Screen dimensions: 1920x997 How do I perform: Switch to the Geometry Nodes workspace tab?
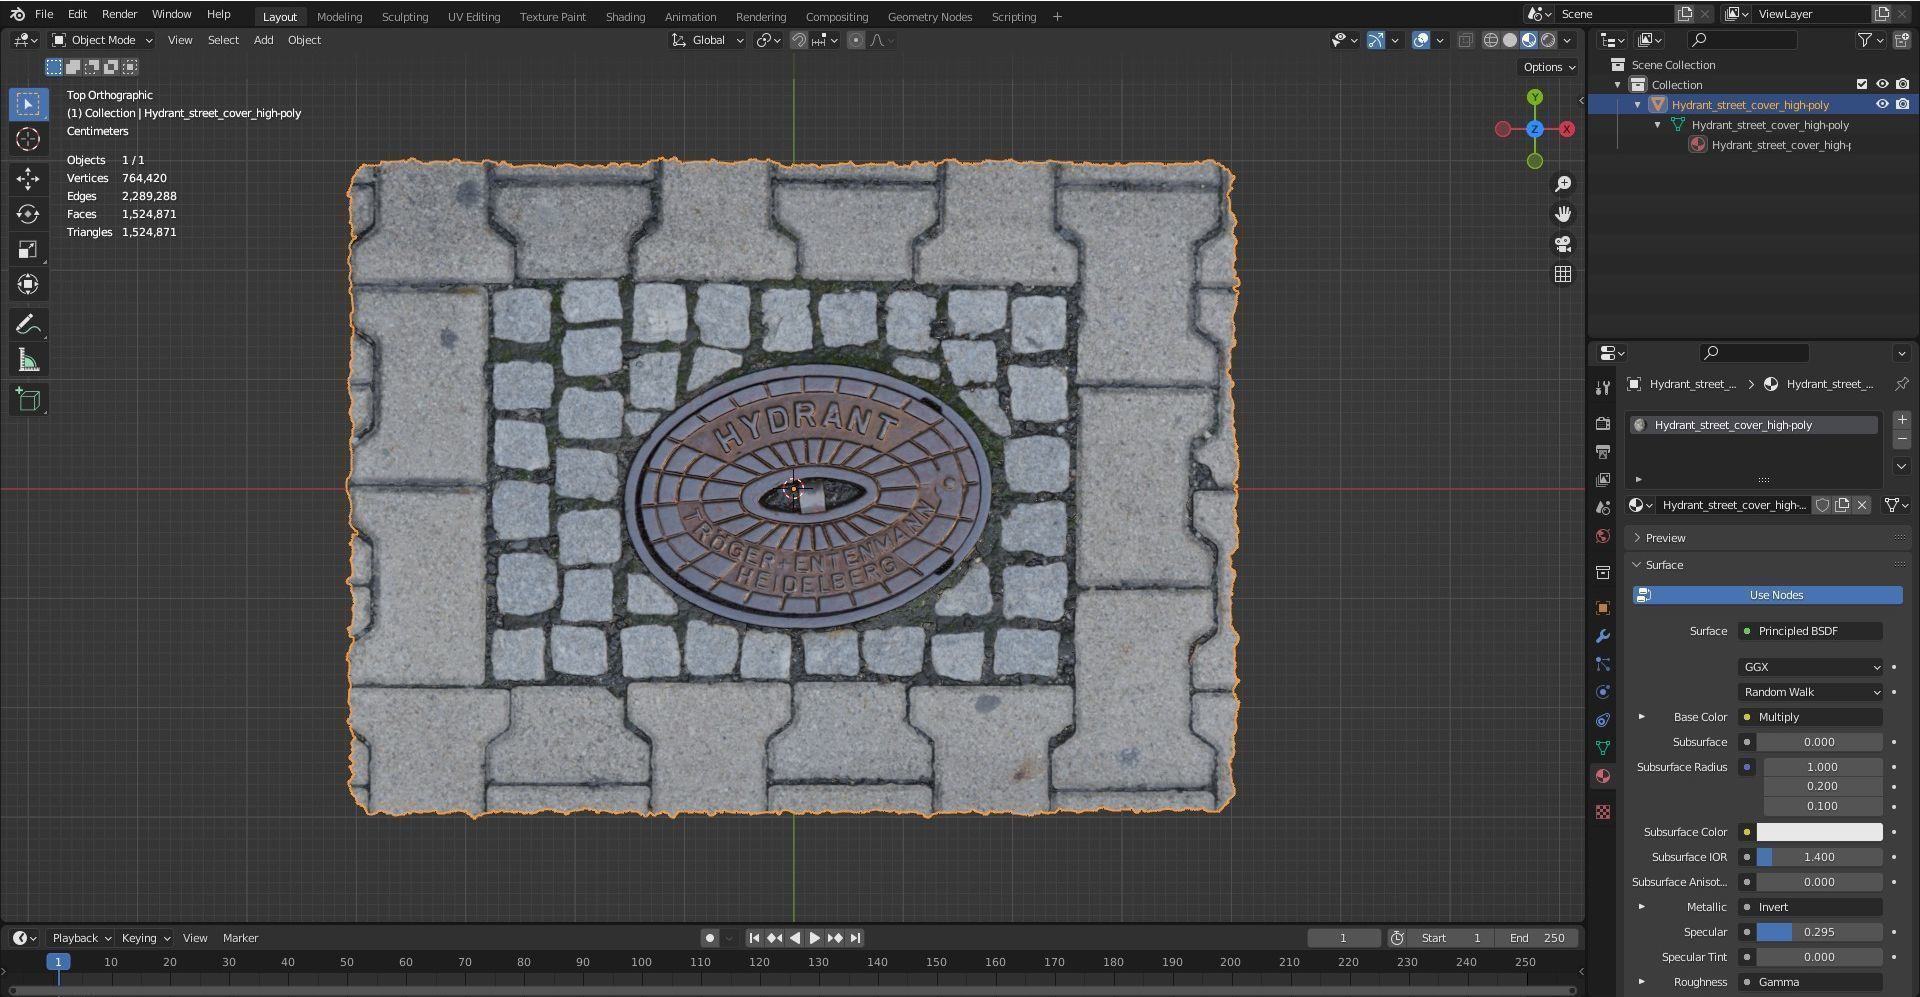click(930, 17)
